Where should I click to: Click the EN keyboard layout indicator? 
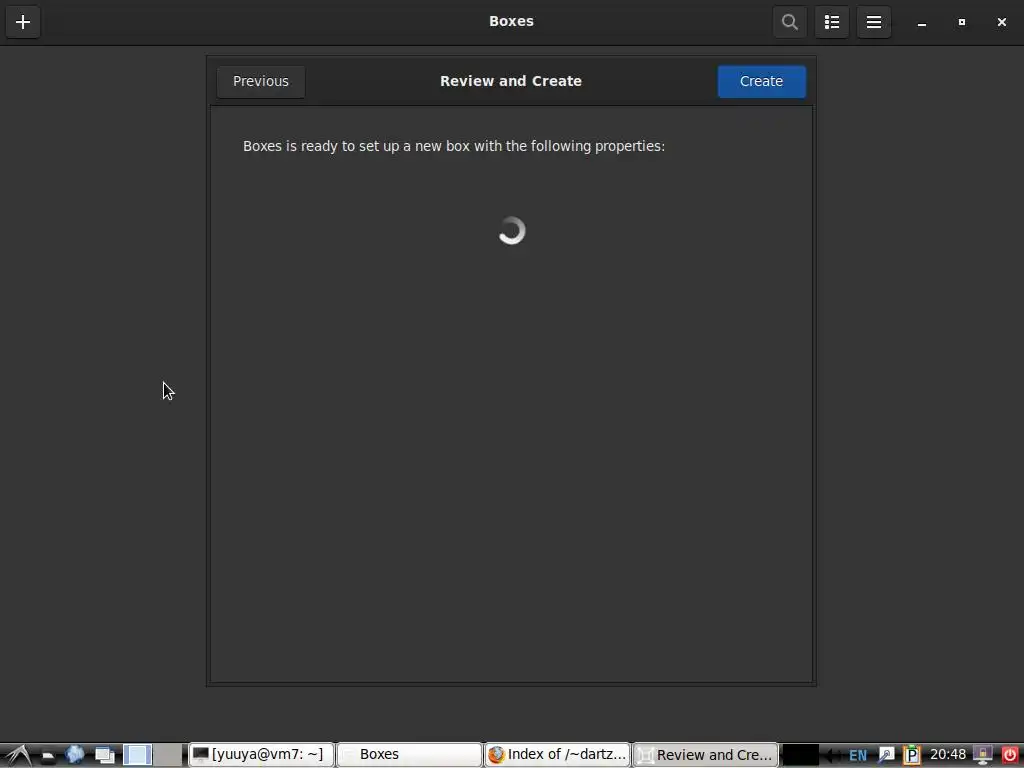(857, 756)
